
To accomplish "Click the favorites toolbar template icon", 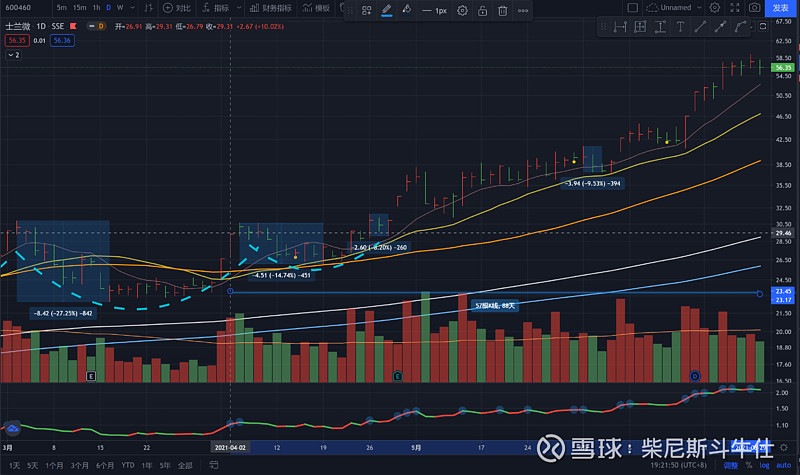I will coord(366,10).
